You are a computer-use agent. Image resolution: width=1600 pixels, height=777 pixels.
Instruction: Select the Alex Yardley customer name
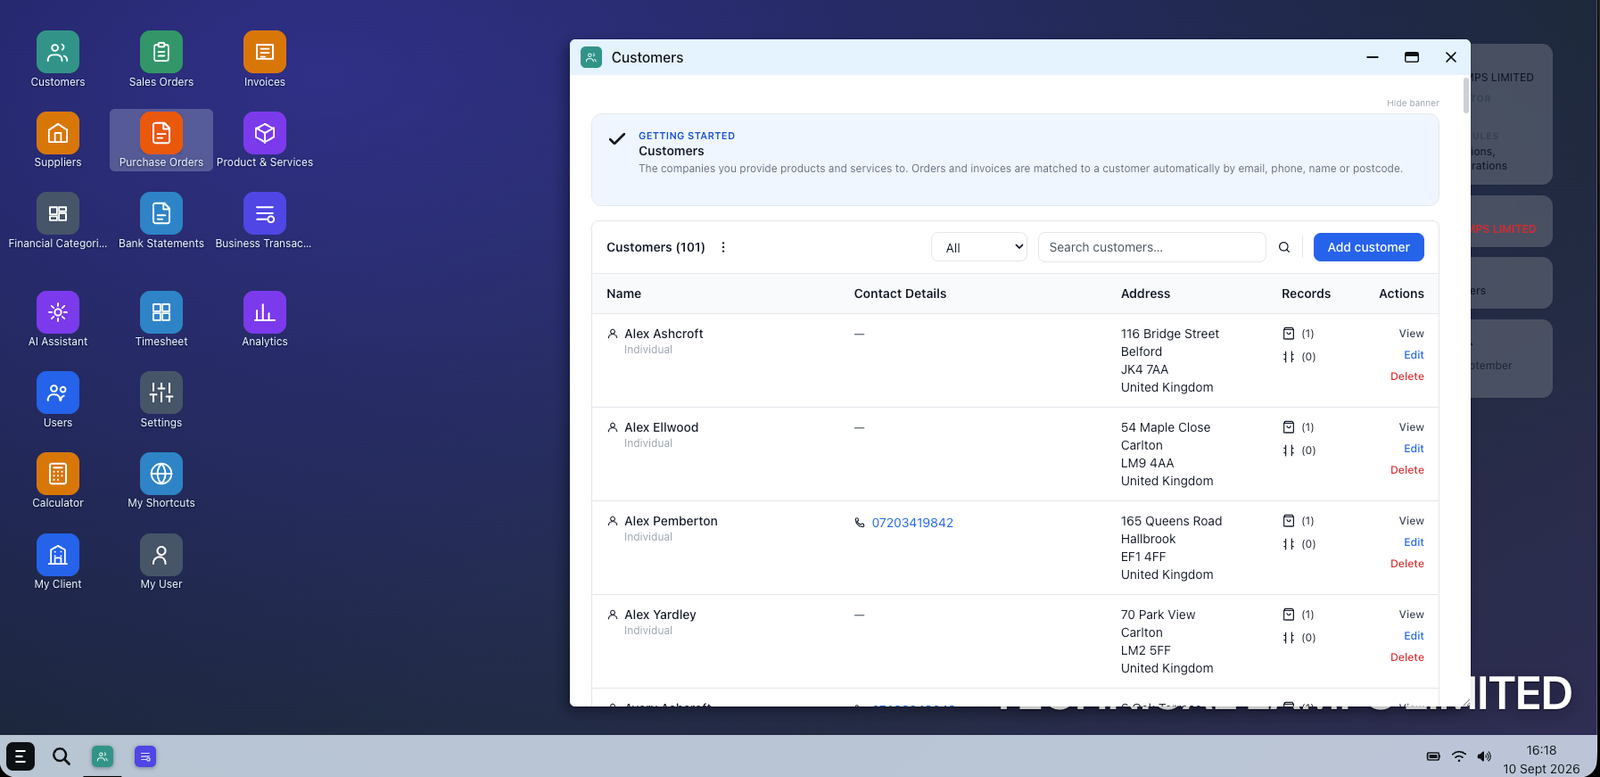click(x=660, y=614)
